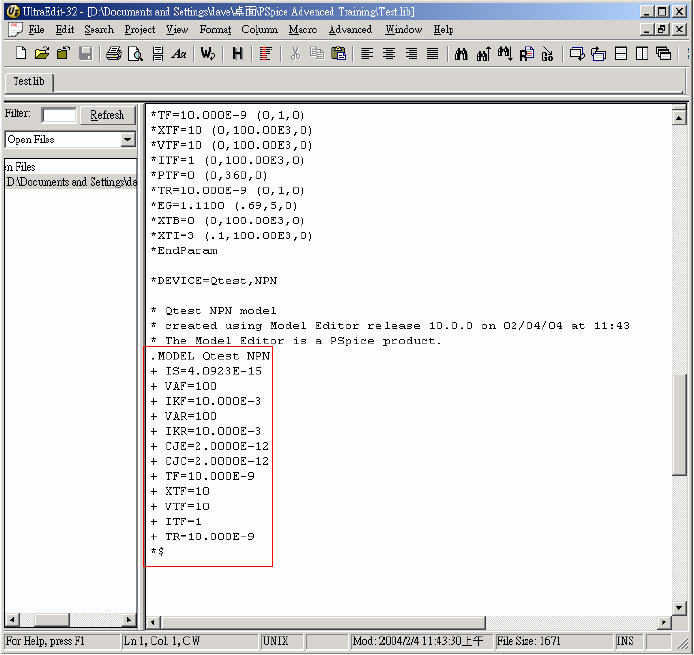Expand the Open Files dropdown

[x=127, y=139]
